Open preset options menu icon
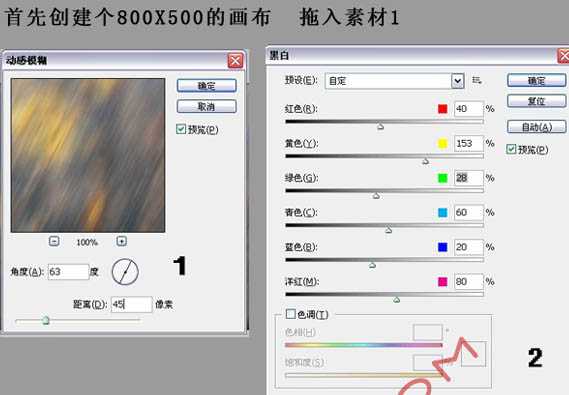569x395 pixels. [477, 80]
